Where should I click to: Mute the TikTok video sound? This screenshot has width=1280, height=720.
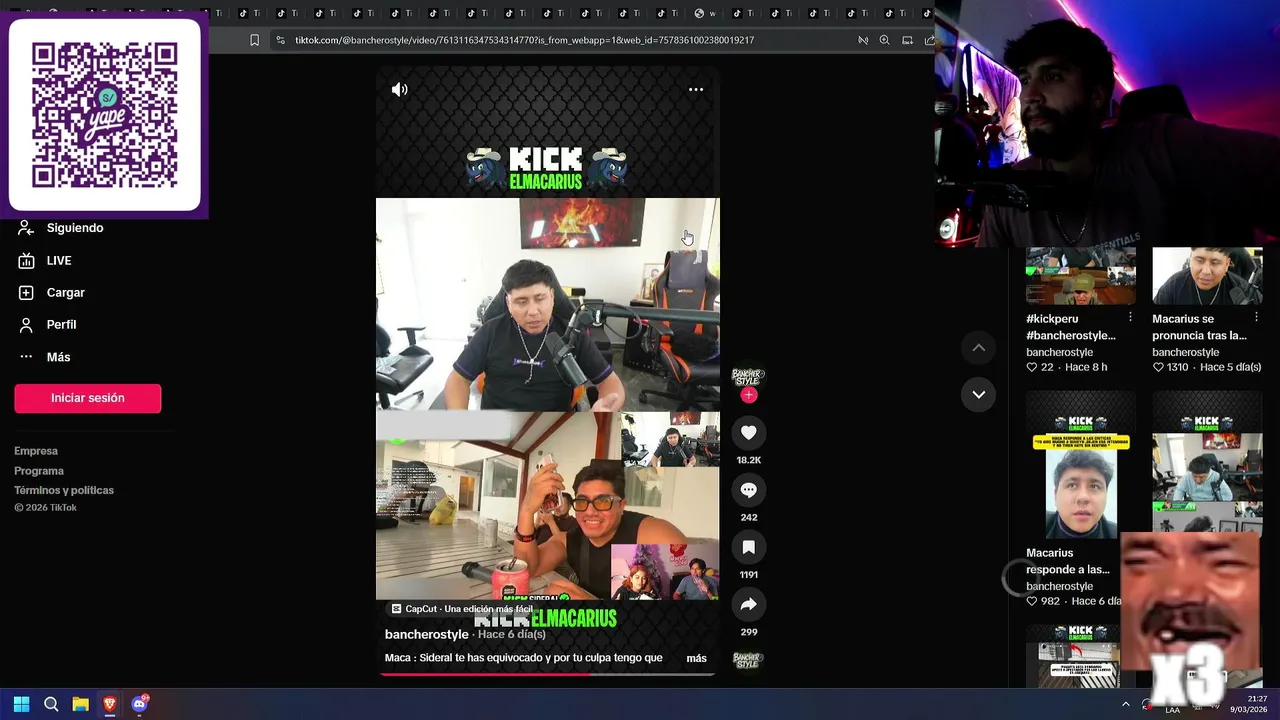(x=399, y=90)
